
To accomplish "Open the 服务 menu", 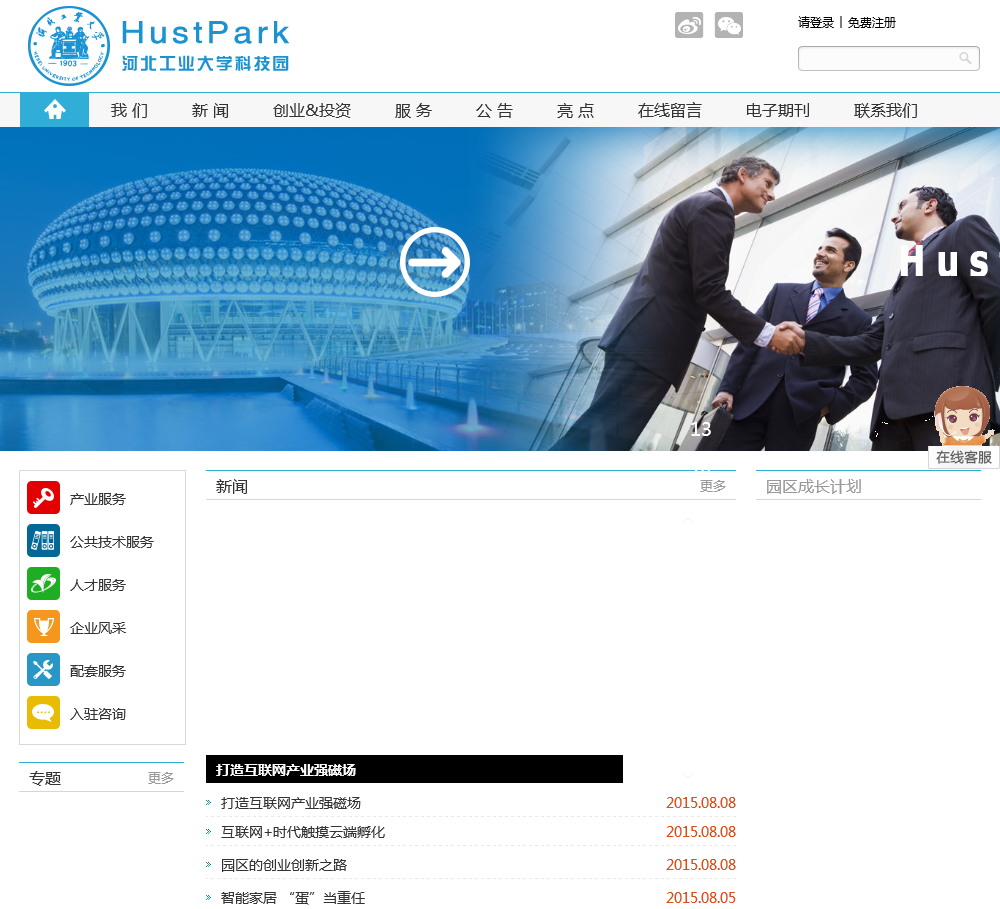I will [x=413, y=110].
